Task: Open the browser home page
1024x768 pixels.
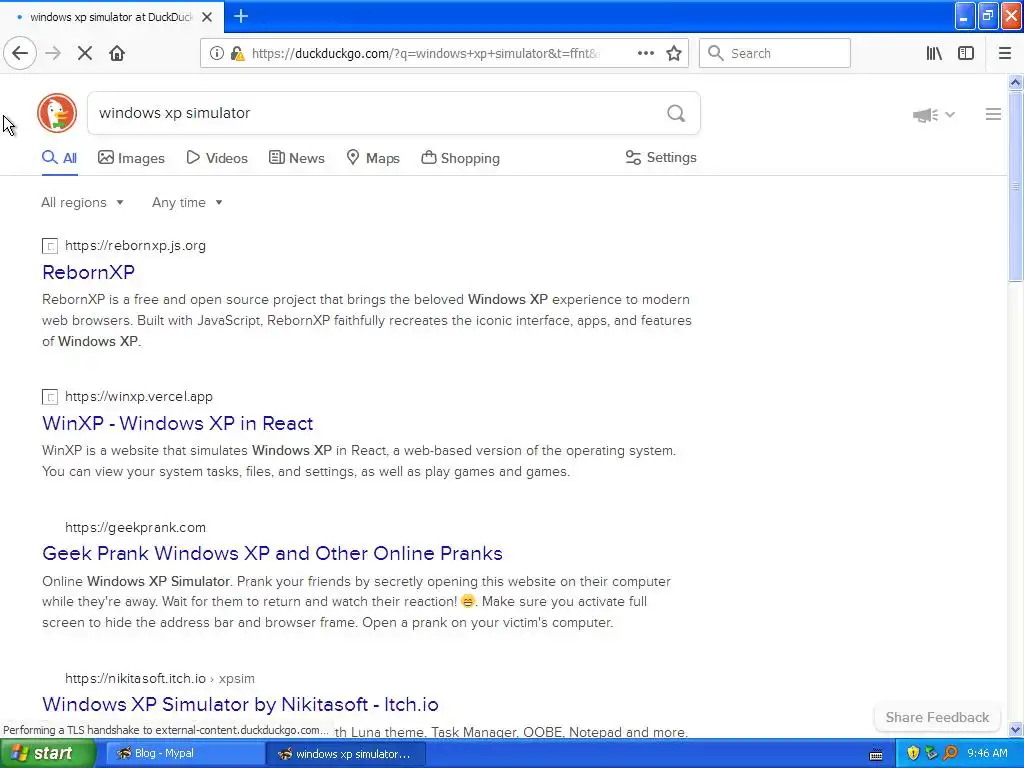Action: coord(117,53)
